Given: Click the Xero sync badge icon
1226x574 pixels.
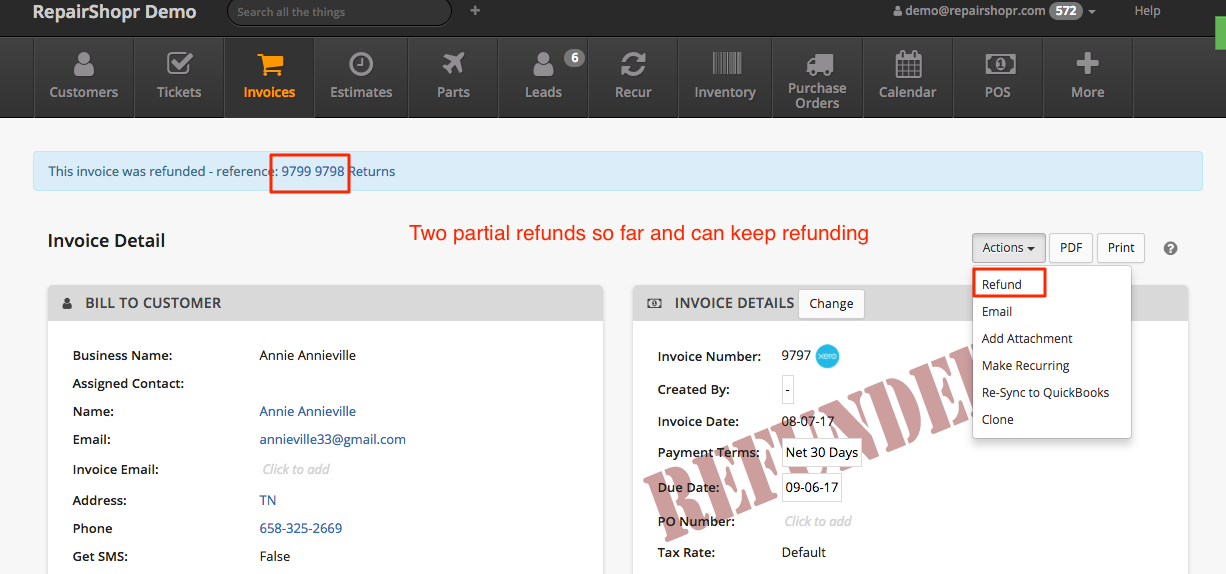Looking at the screenshot, I should [x=827, y=355].
